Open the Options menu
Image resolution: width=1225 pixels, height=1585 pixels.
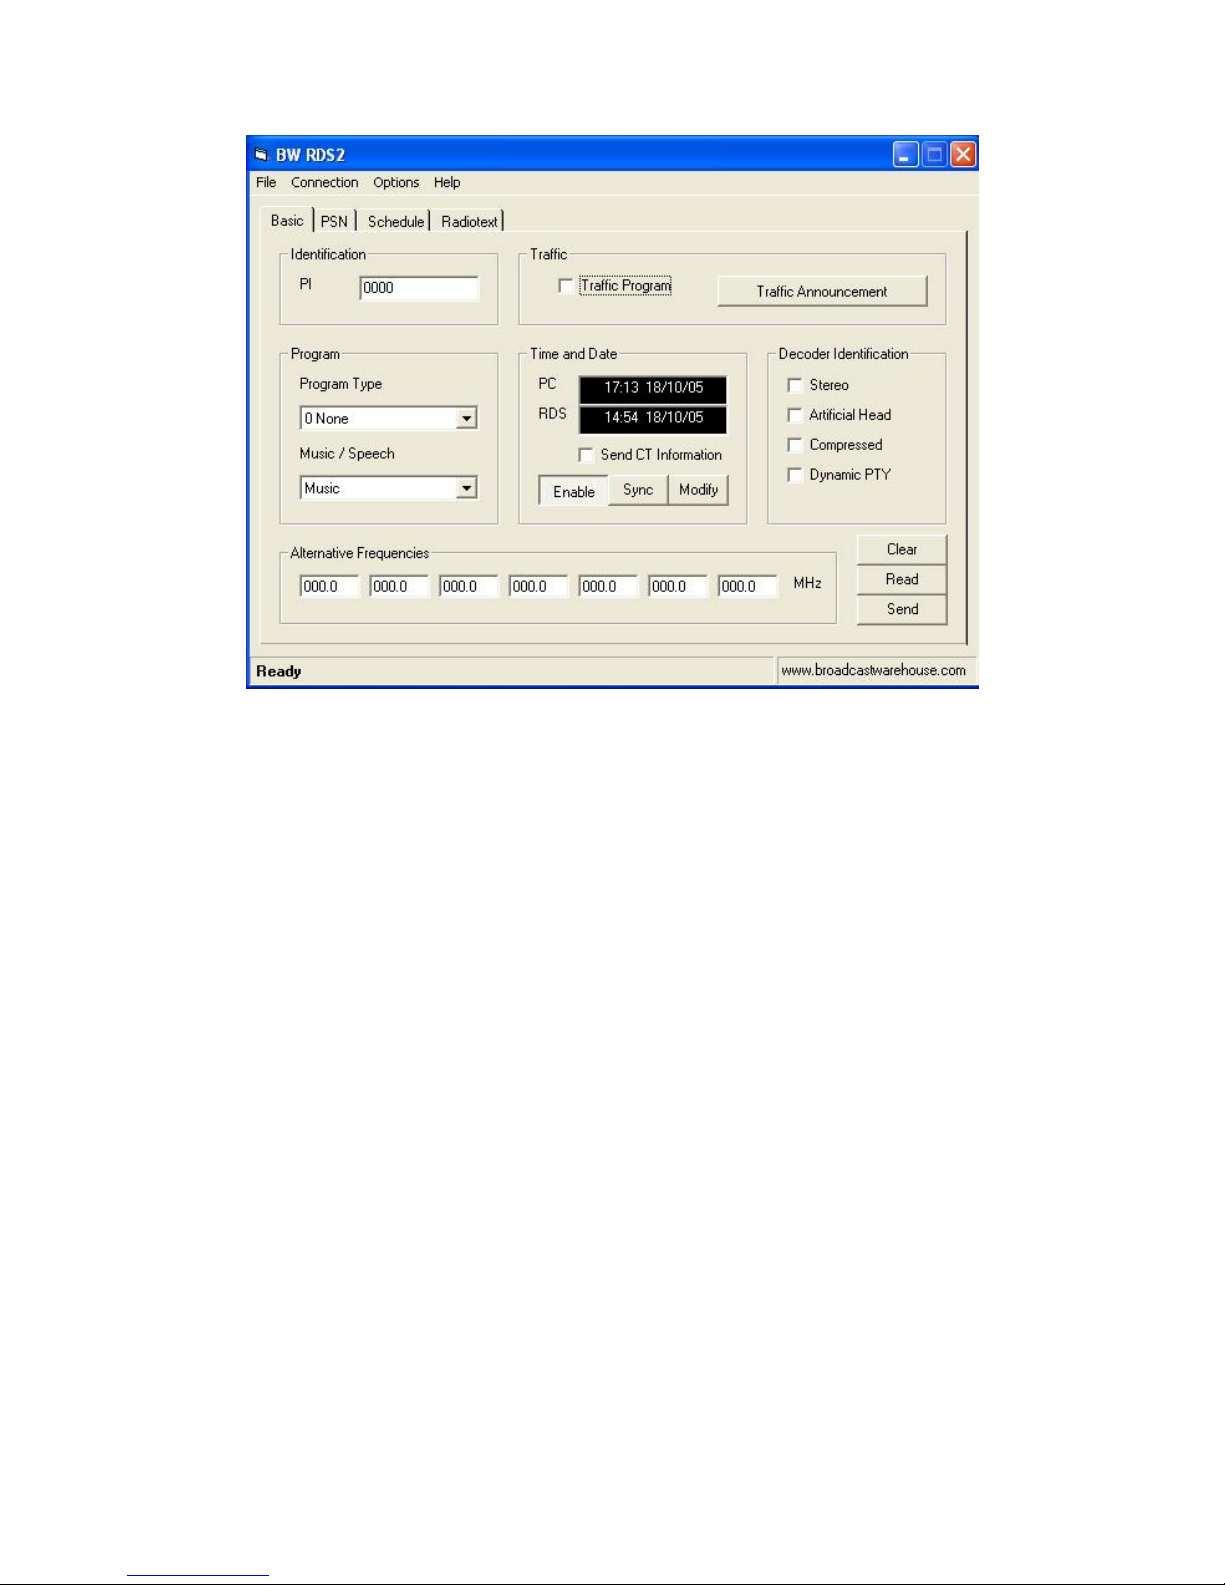coord(396,182)
